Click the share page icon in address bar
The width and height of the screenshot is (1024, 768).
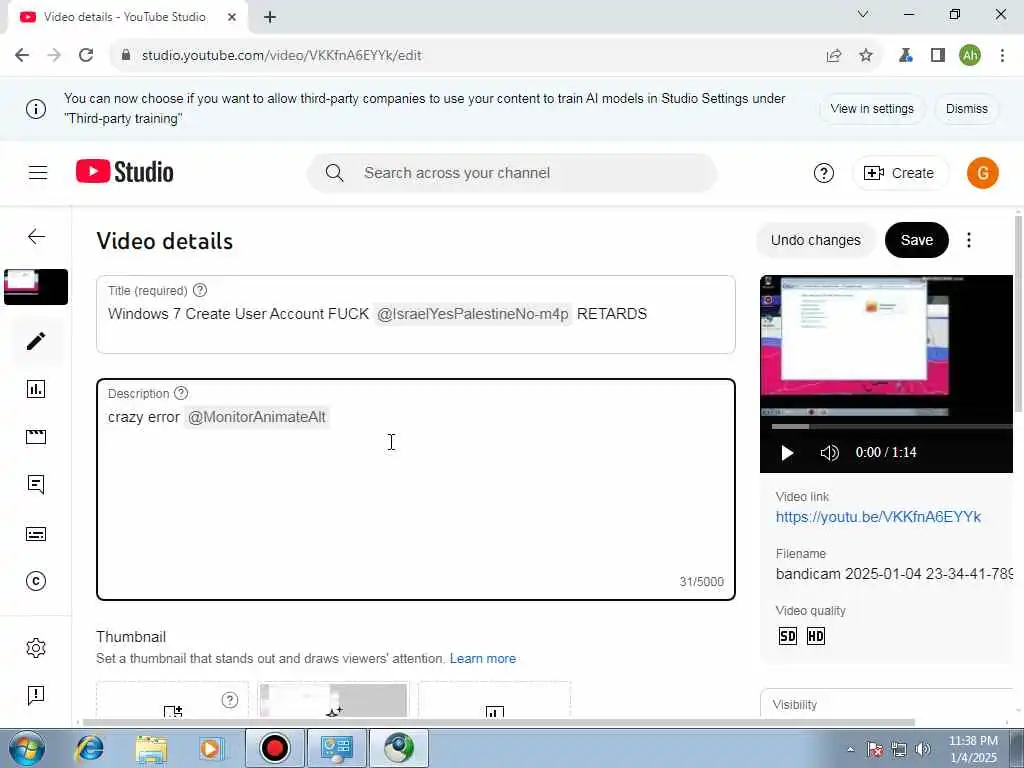coord(834,56)
